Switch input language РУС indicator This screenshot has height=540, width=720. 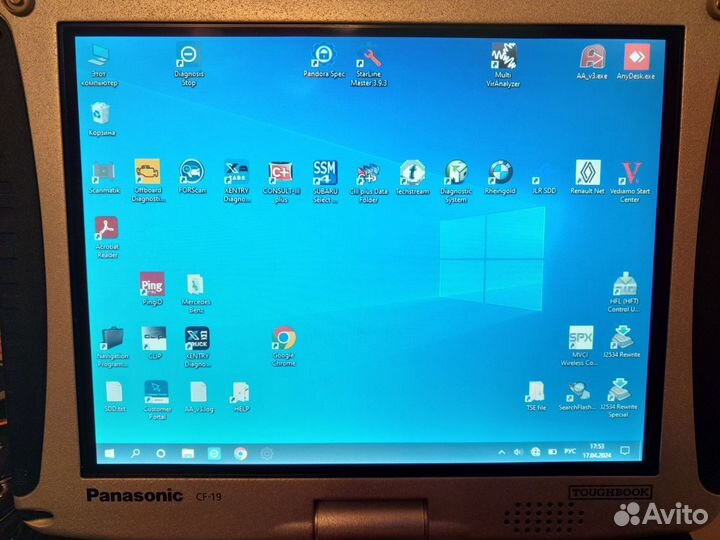pos(570,451)
